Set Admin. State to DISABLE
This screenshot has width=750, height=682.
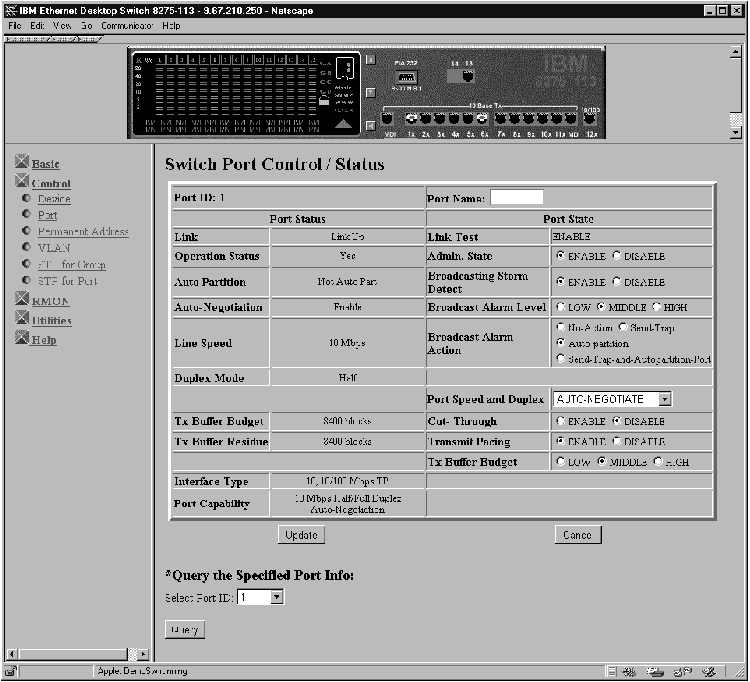pos(617,255)
